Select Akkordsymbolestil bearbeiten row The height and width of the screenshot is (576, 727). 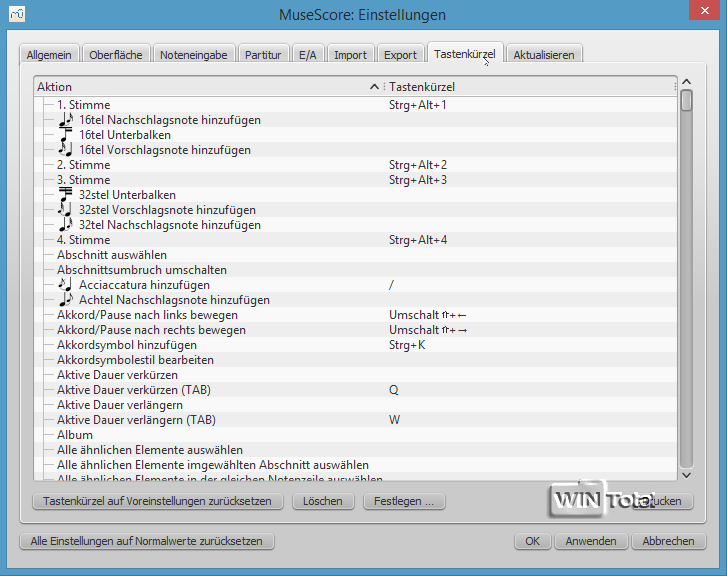(x=355, y=360)
